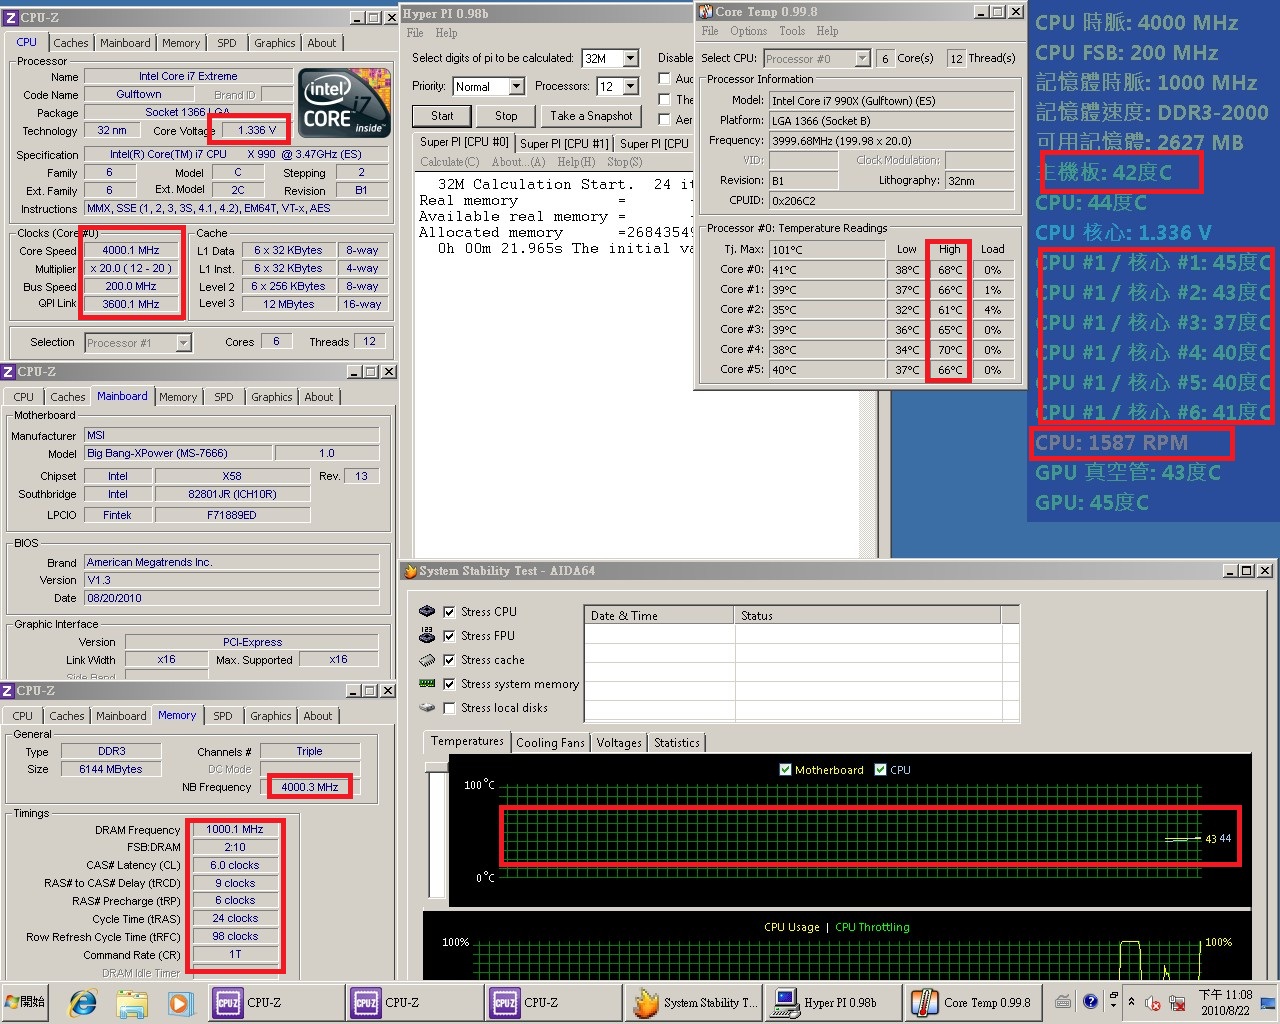Switch to System Stability Test taskbar button

tap(694, 1002)
